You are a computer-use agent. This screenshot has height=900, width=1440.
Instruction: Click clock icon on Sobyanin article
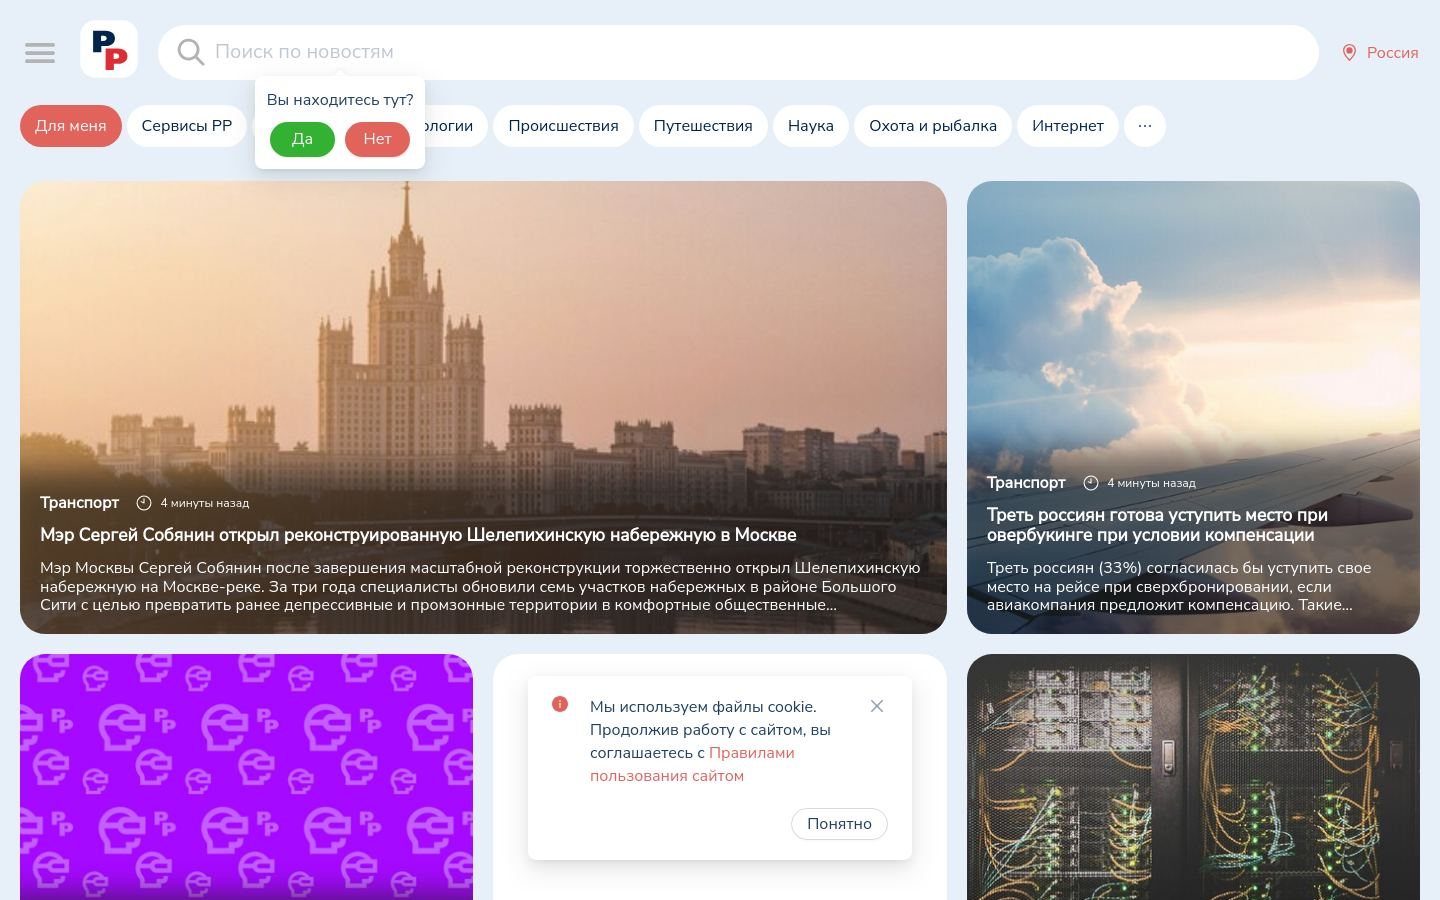[x=144, y=503]
